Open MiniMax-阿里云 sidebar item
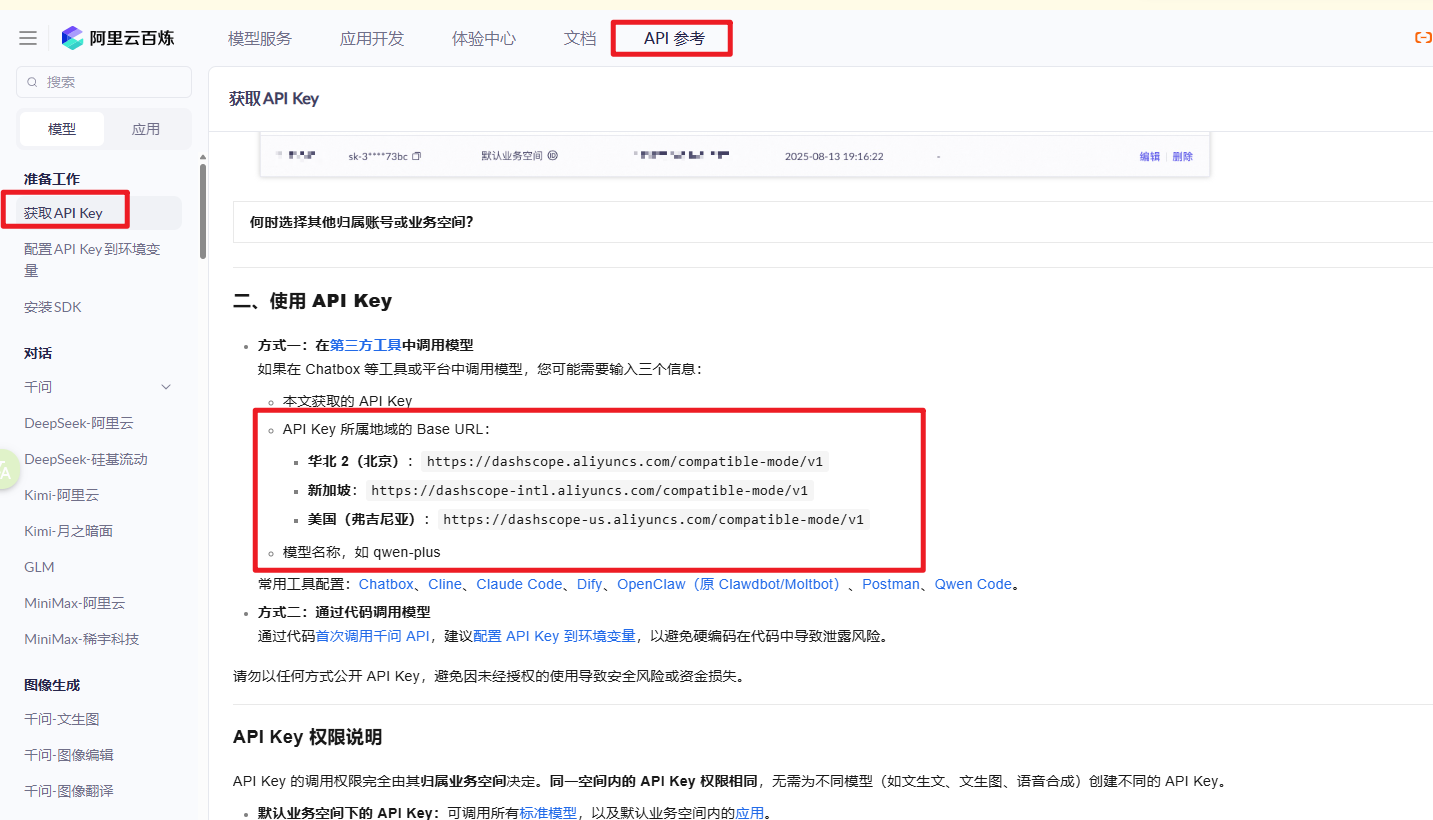The image size is (1433, 820). (75, 603)
